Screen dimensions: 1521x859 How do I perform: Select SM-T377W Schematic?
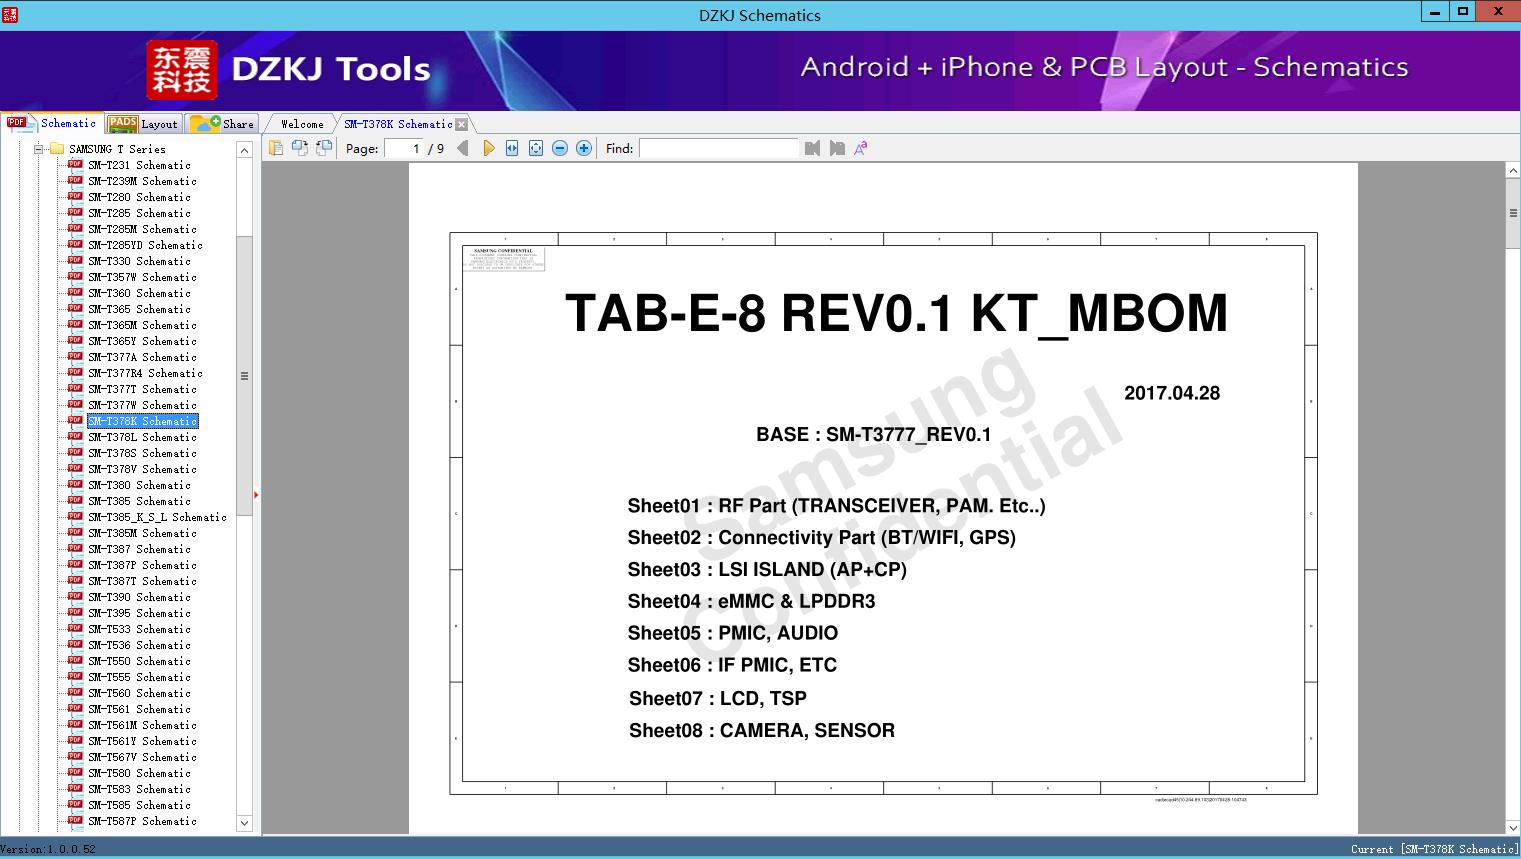pyautogui.click(x=142, y=405)
